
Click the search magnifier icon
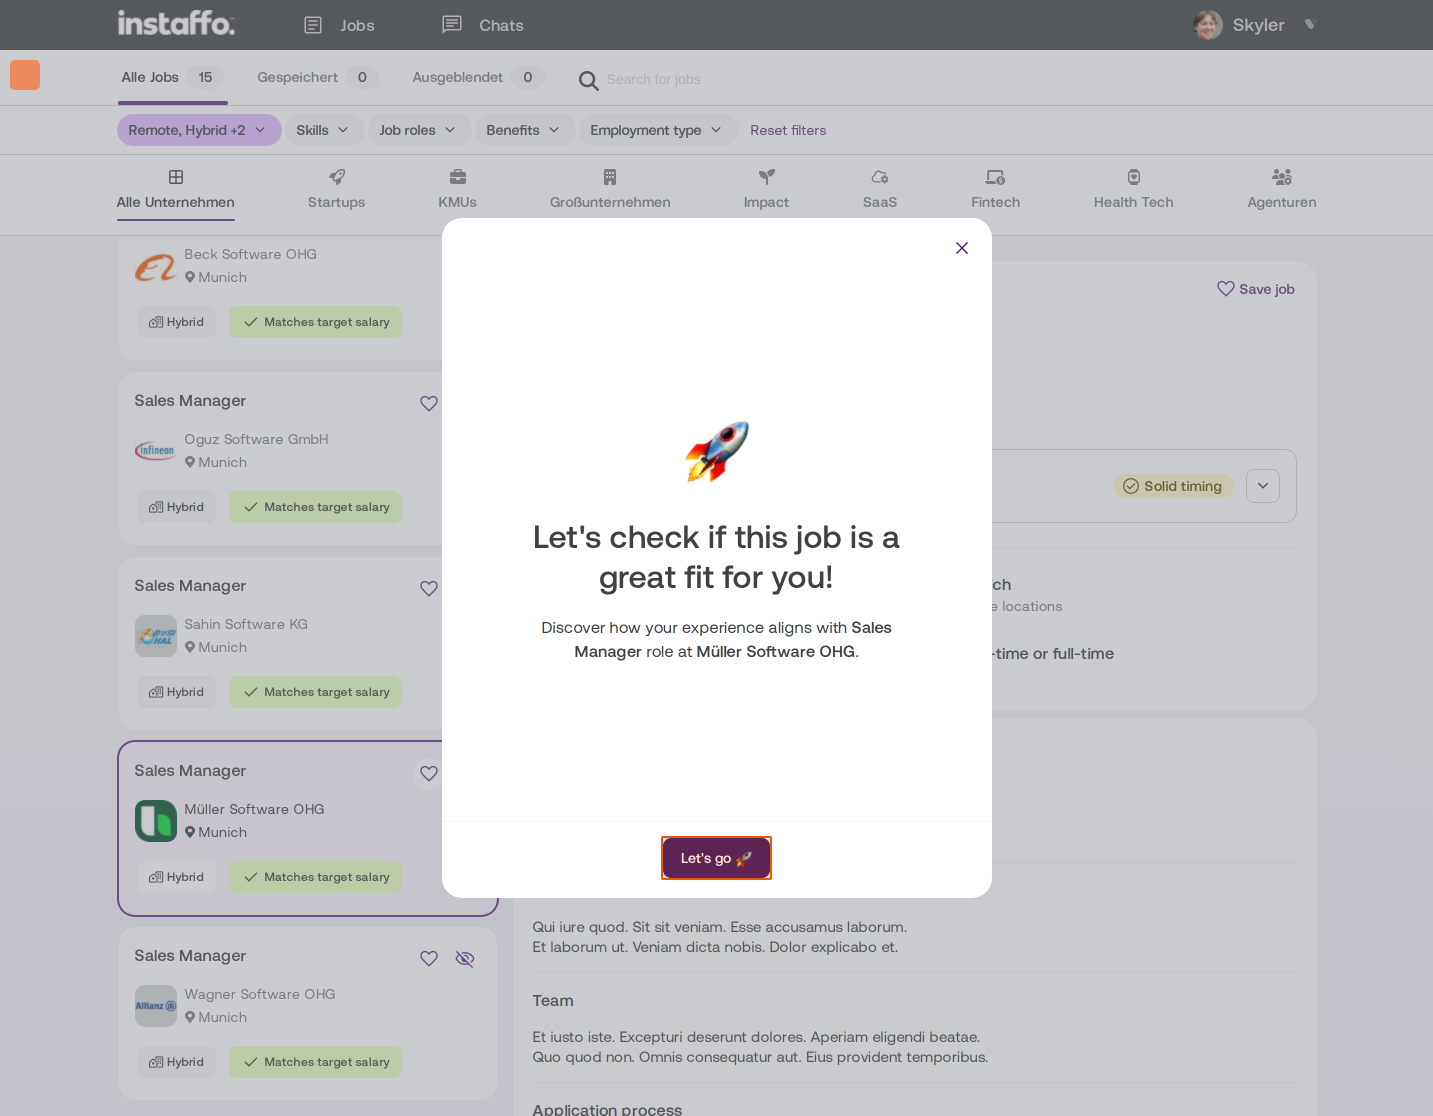pos(589,80)
